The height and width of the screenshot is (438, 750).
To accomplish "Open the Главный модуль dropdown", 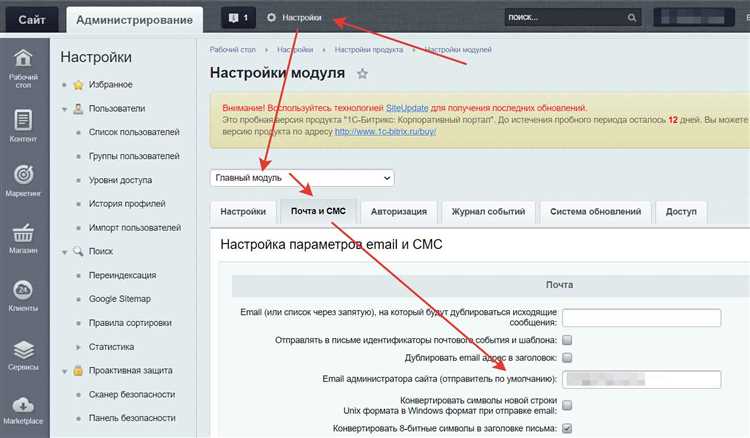I will (x=302, y=178).
